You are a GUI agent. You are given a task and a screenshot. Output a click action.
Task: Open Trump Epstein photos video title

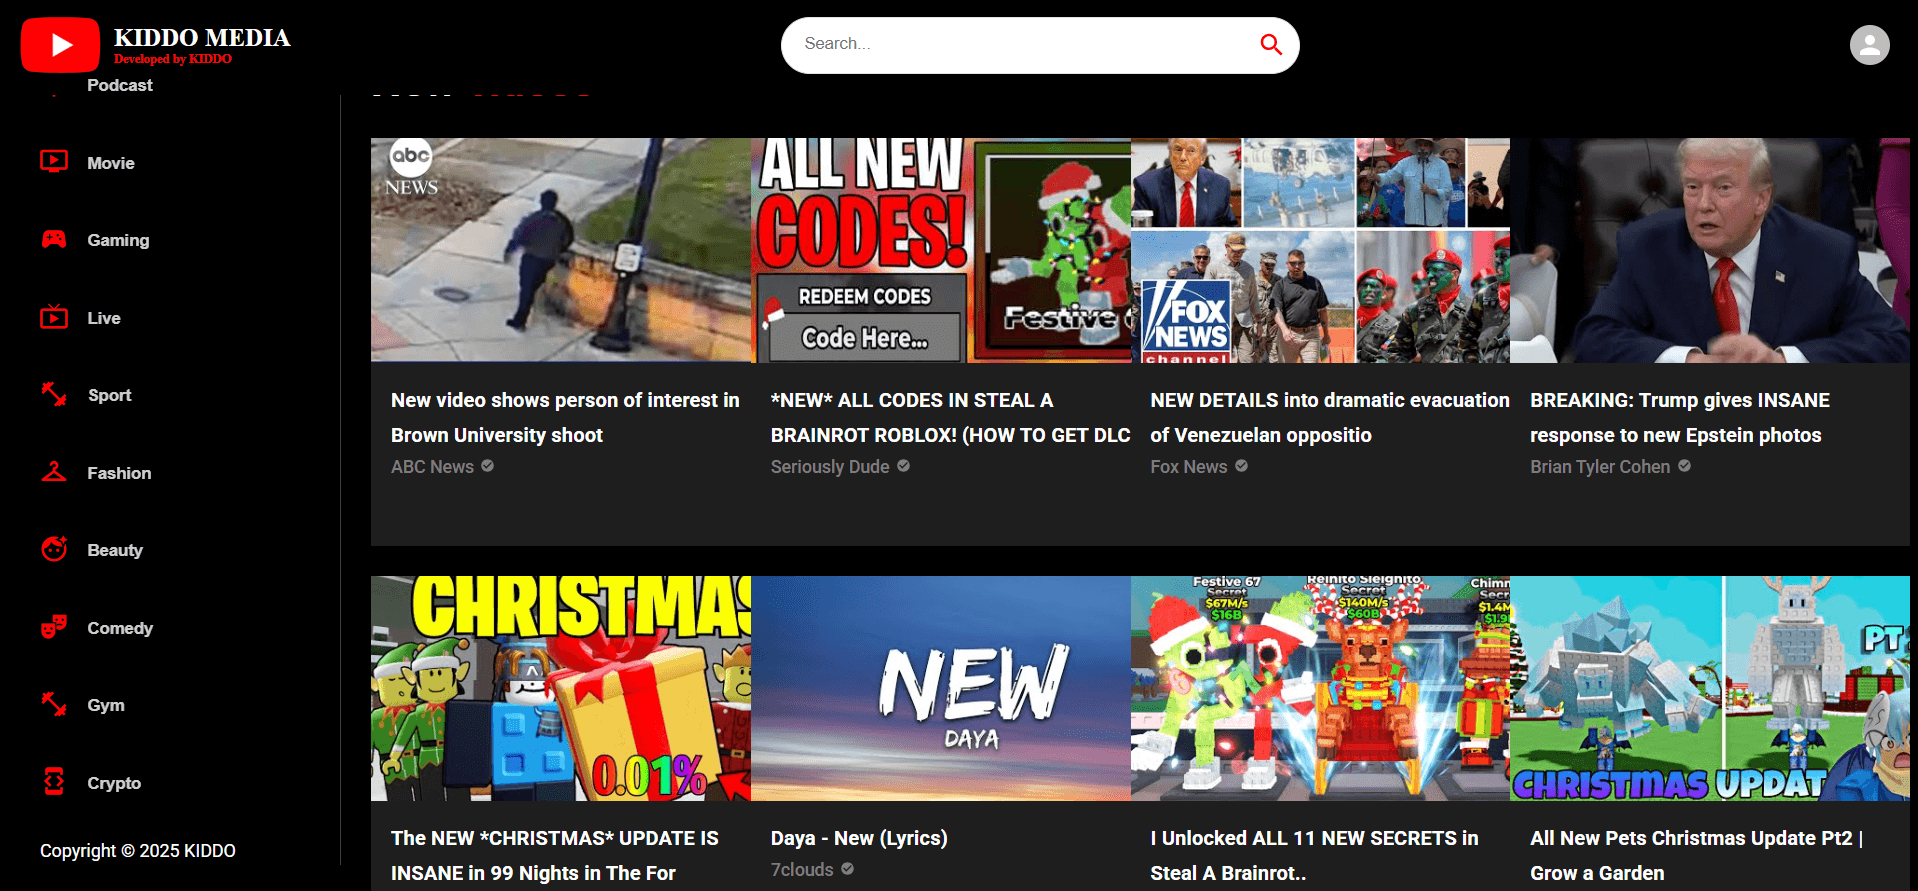pyautogui.click(x=1680, y=417)
